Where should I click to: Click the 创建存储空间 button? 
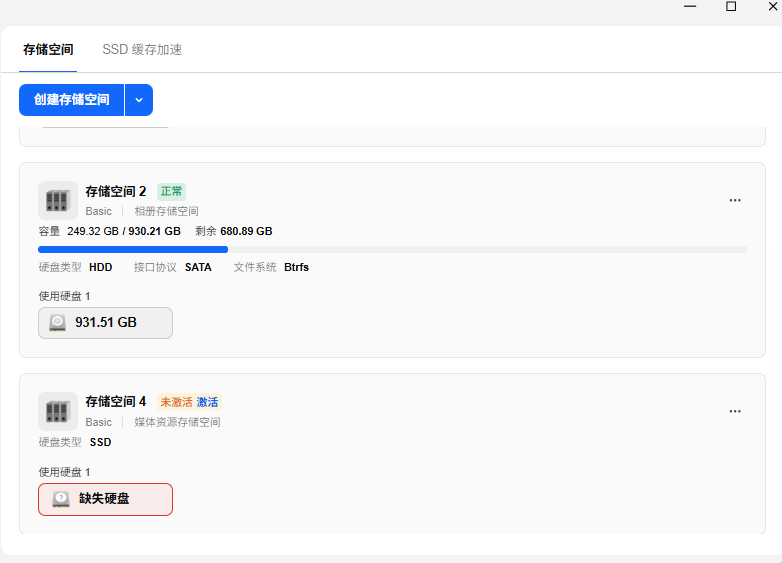71,100
